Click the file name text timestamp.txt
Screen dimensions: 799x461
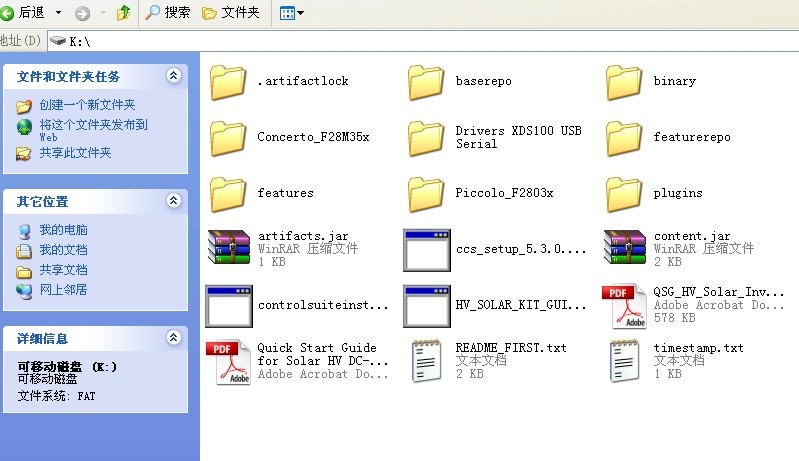point(698,348)
